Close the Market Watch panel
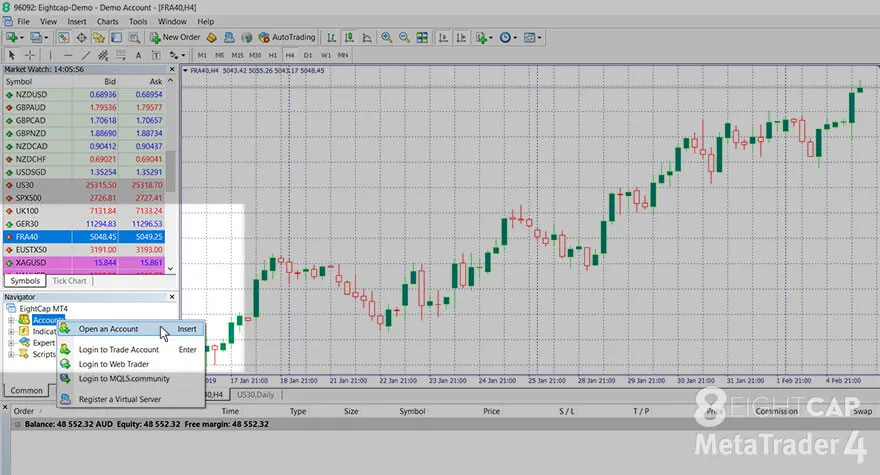This screenshot has height=475, width=880. coord(172,69)
